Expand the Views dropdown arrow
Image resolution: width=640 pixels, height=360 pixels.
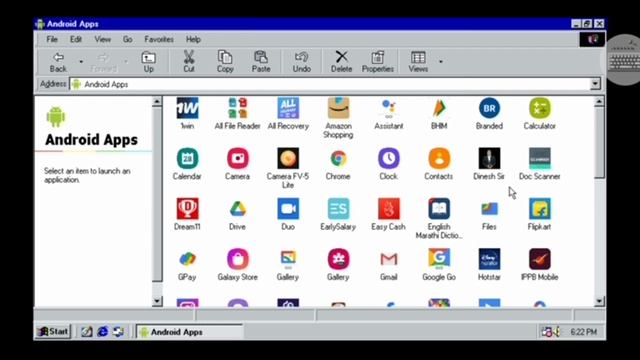point(440,62)
